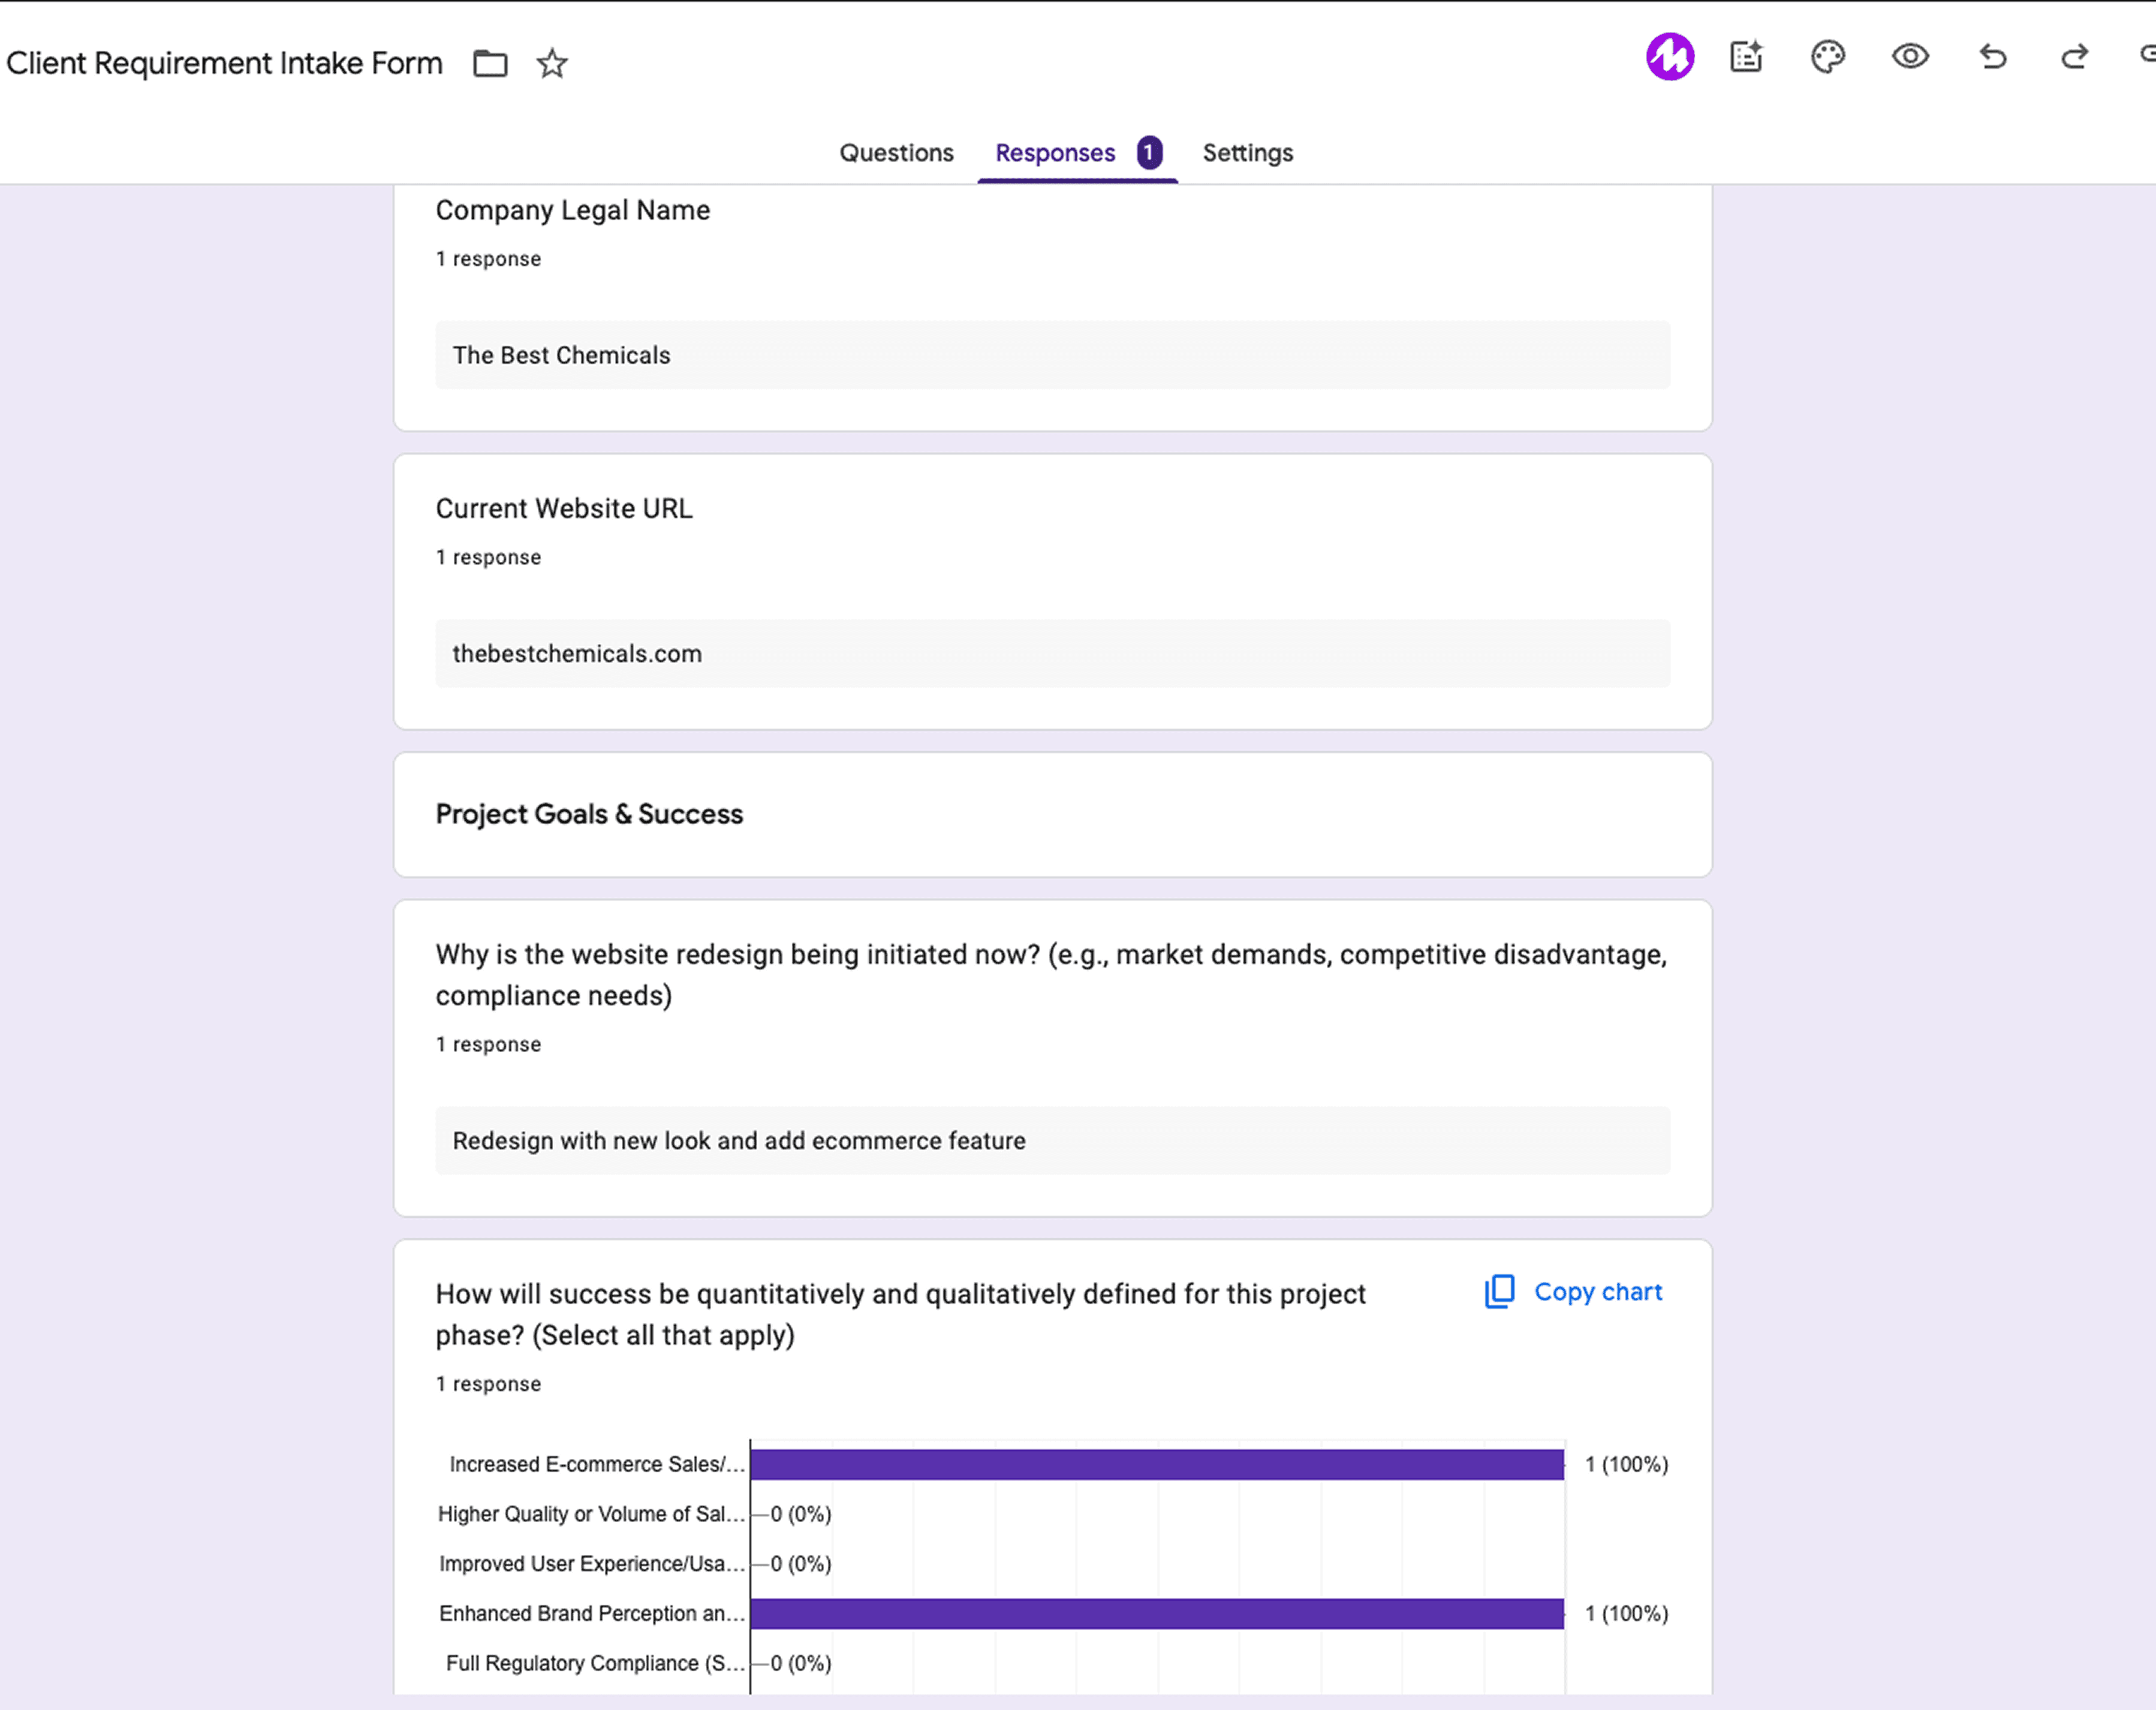Click The Best Chemicals response entry
The width and height of the screenshot is (2156, 1710).
tap(561, 356)
